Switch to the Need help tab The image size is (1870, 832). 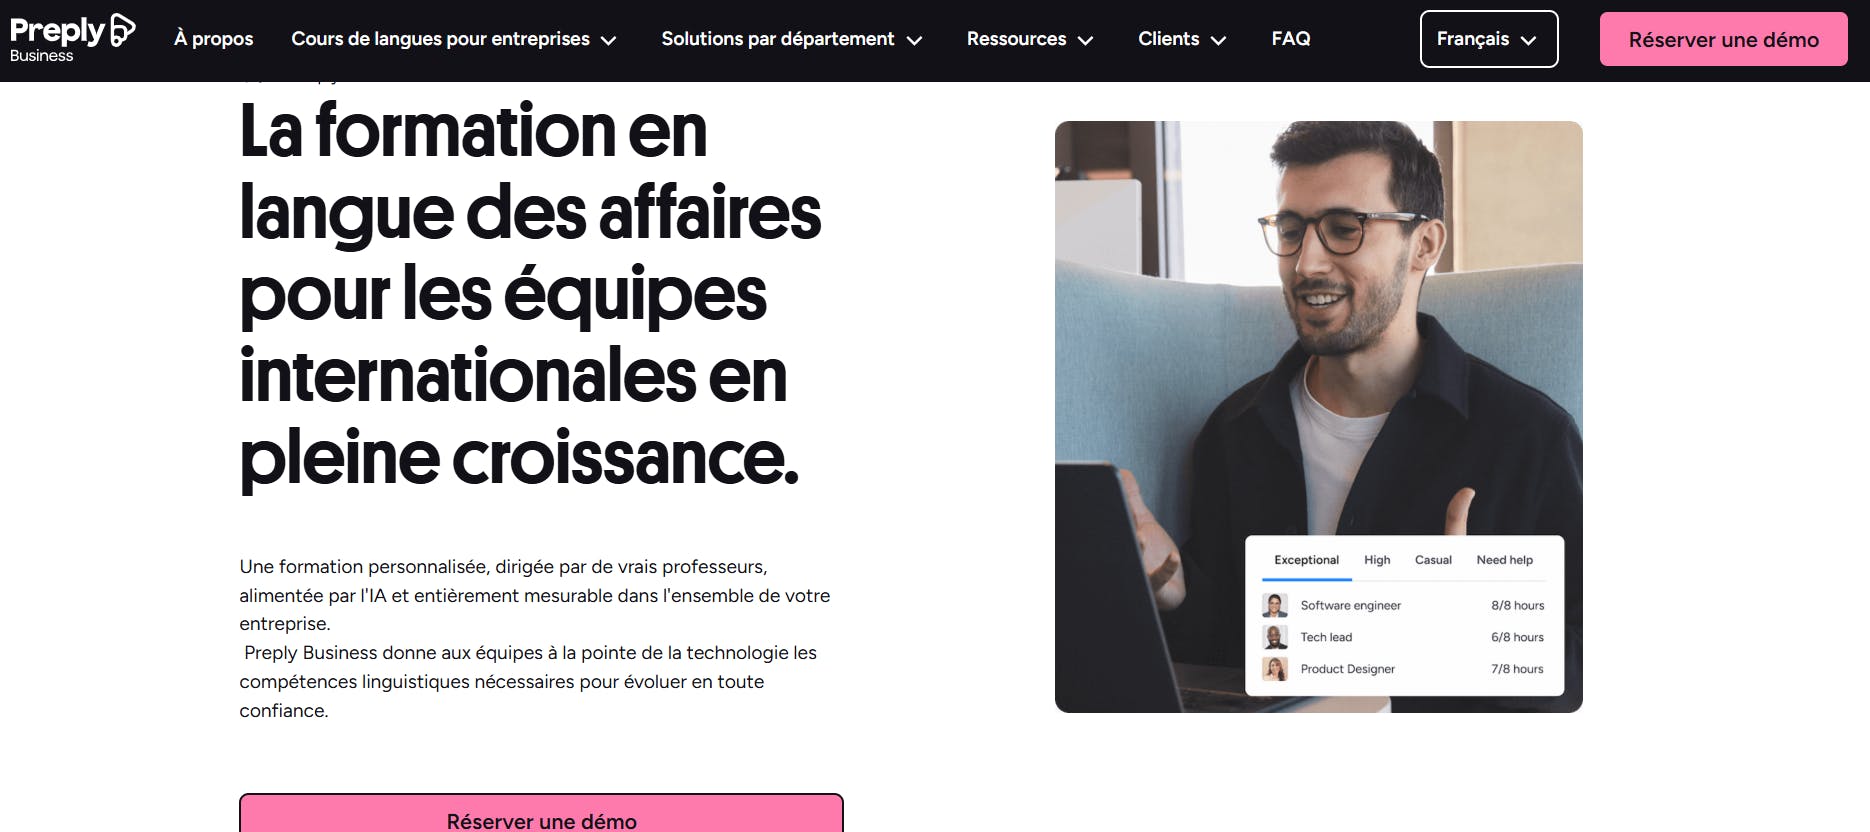click(1504, 560)
